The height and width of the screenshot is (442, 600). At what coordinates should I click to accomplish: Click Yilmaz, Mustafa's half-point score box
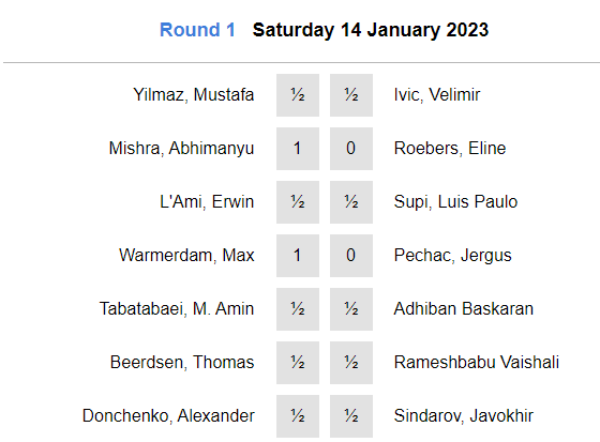pyautogui.click(x=298, y=95)
